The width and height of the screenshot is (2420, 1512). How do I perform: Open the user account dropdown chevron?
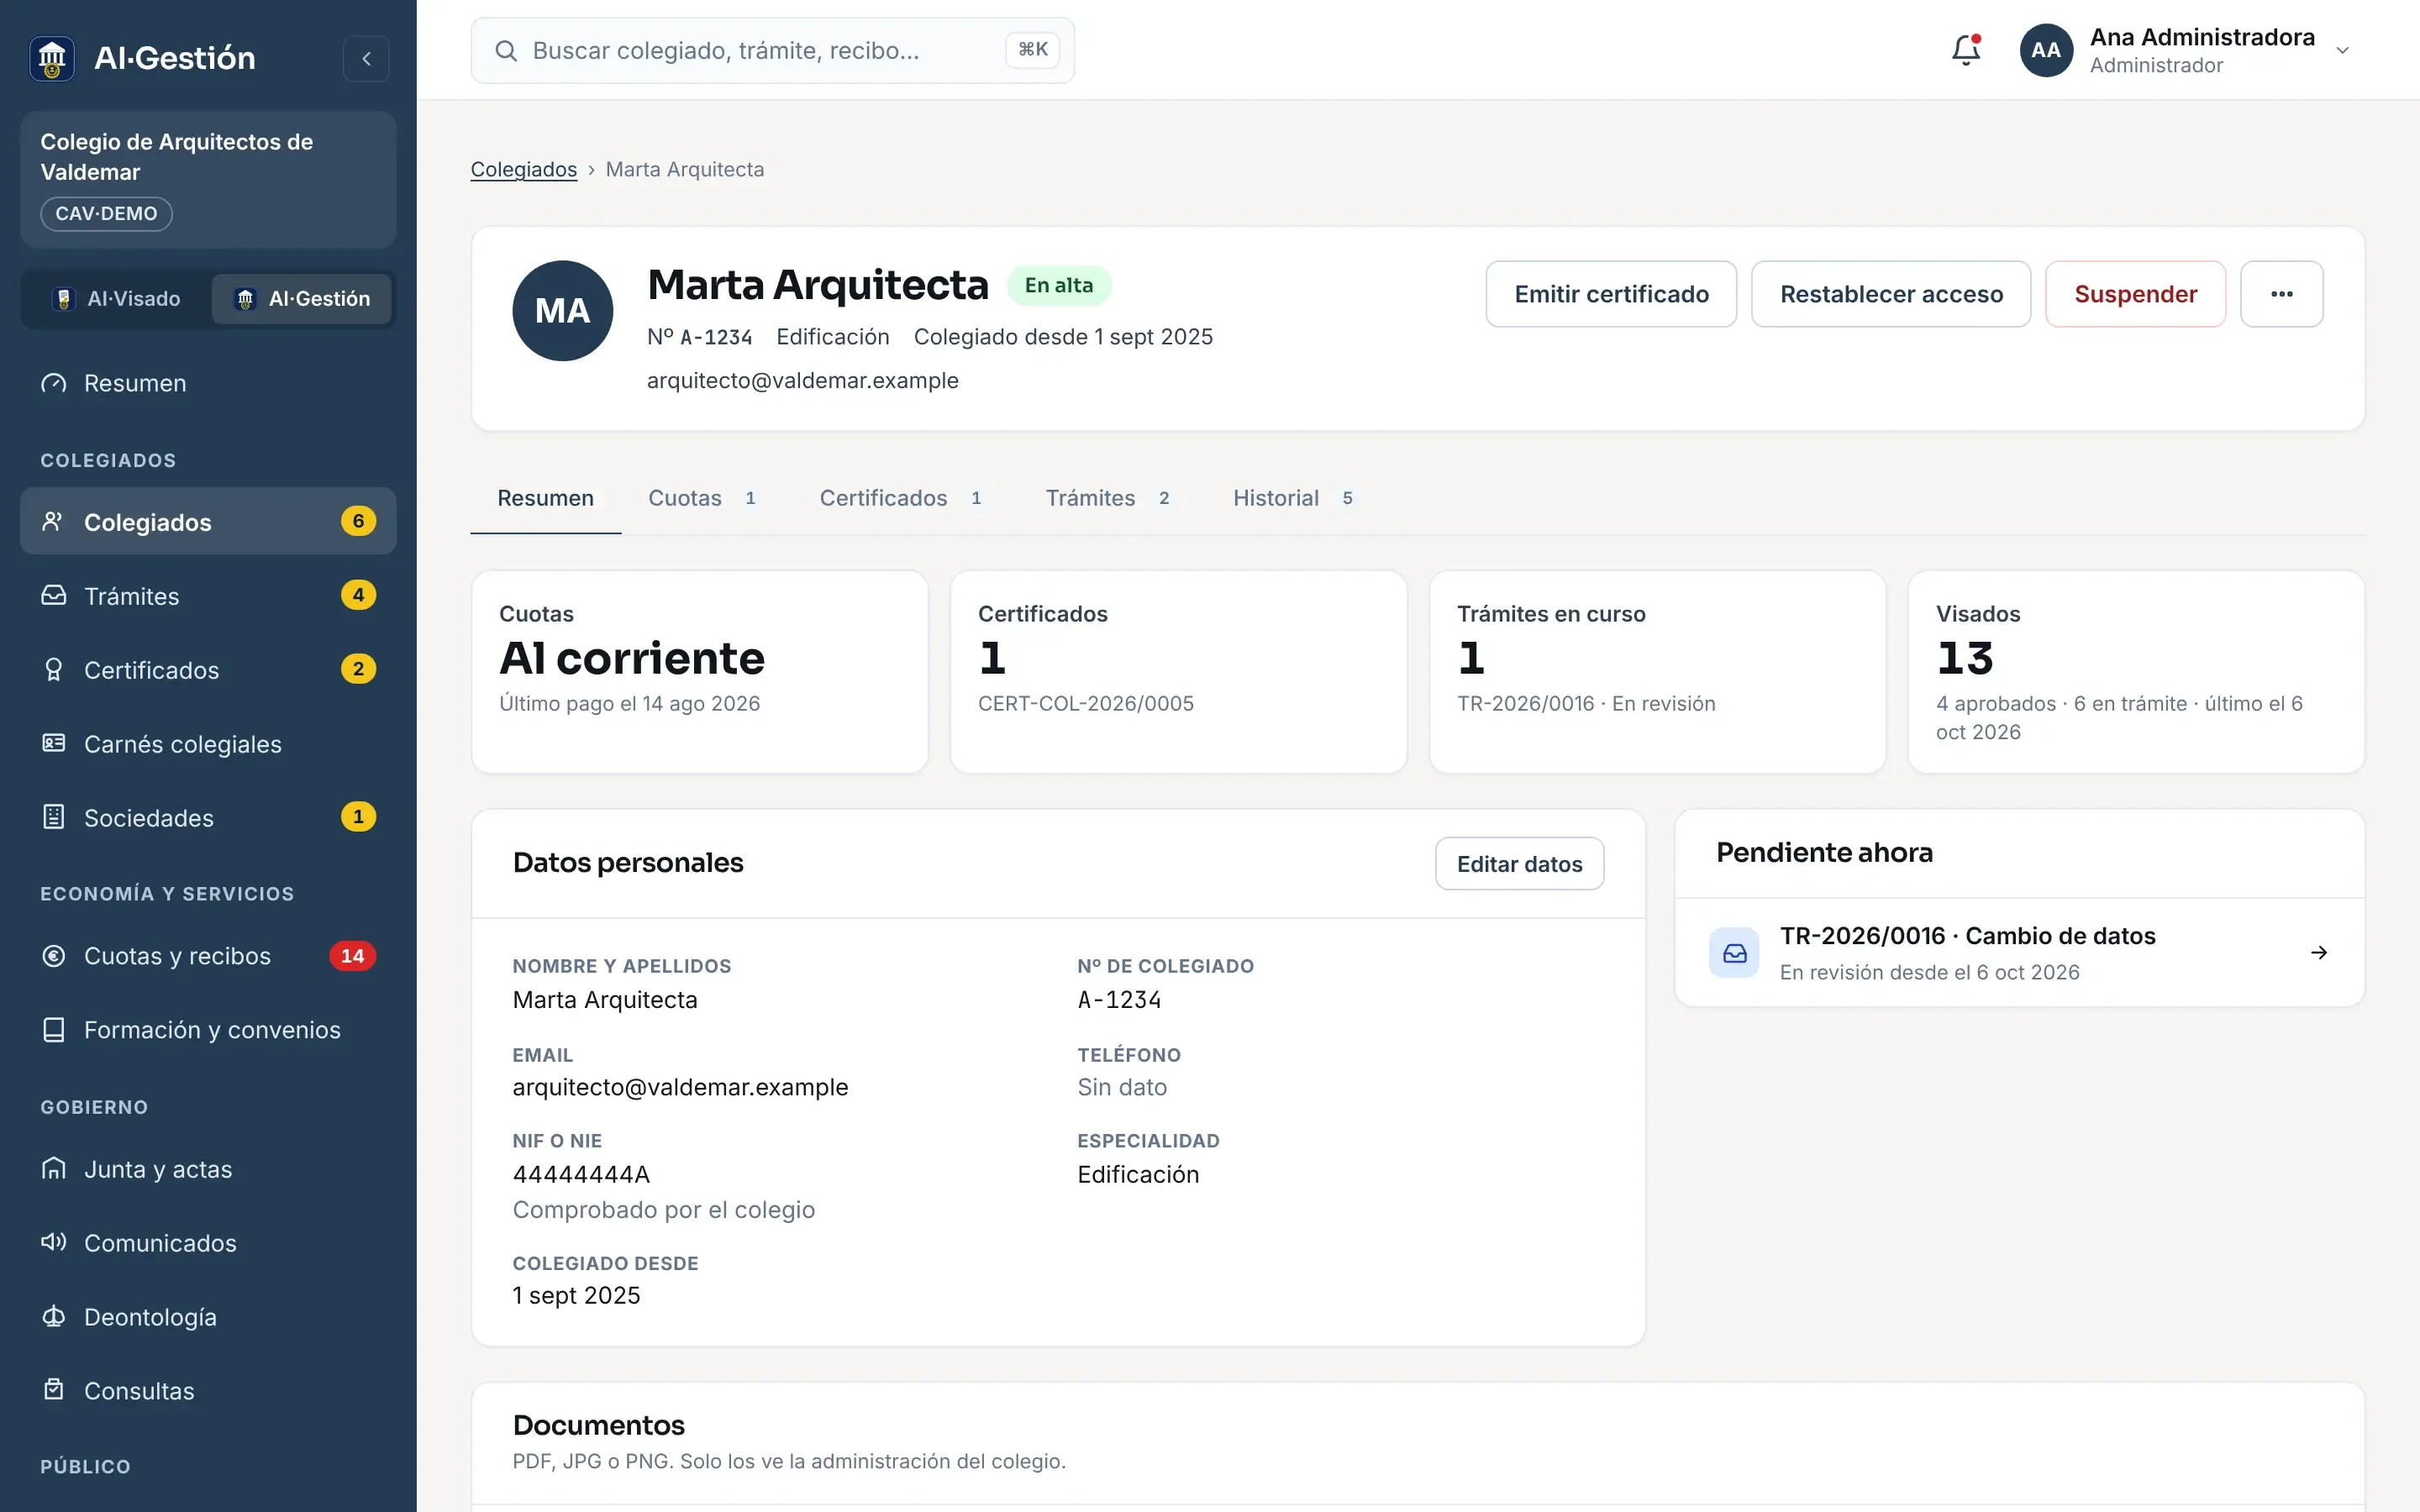coord(2342,51)
